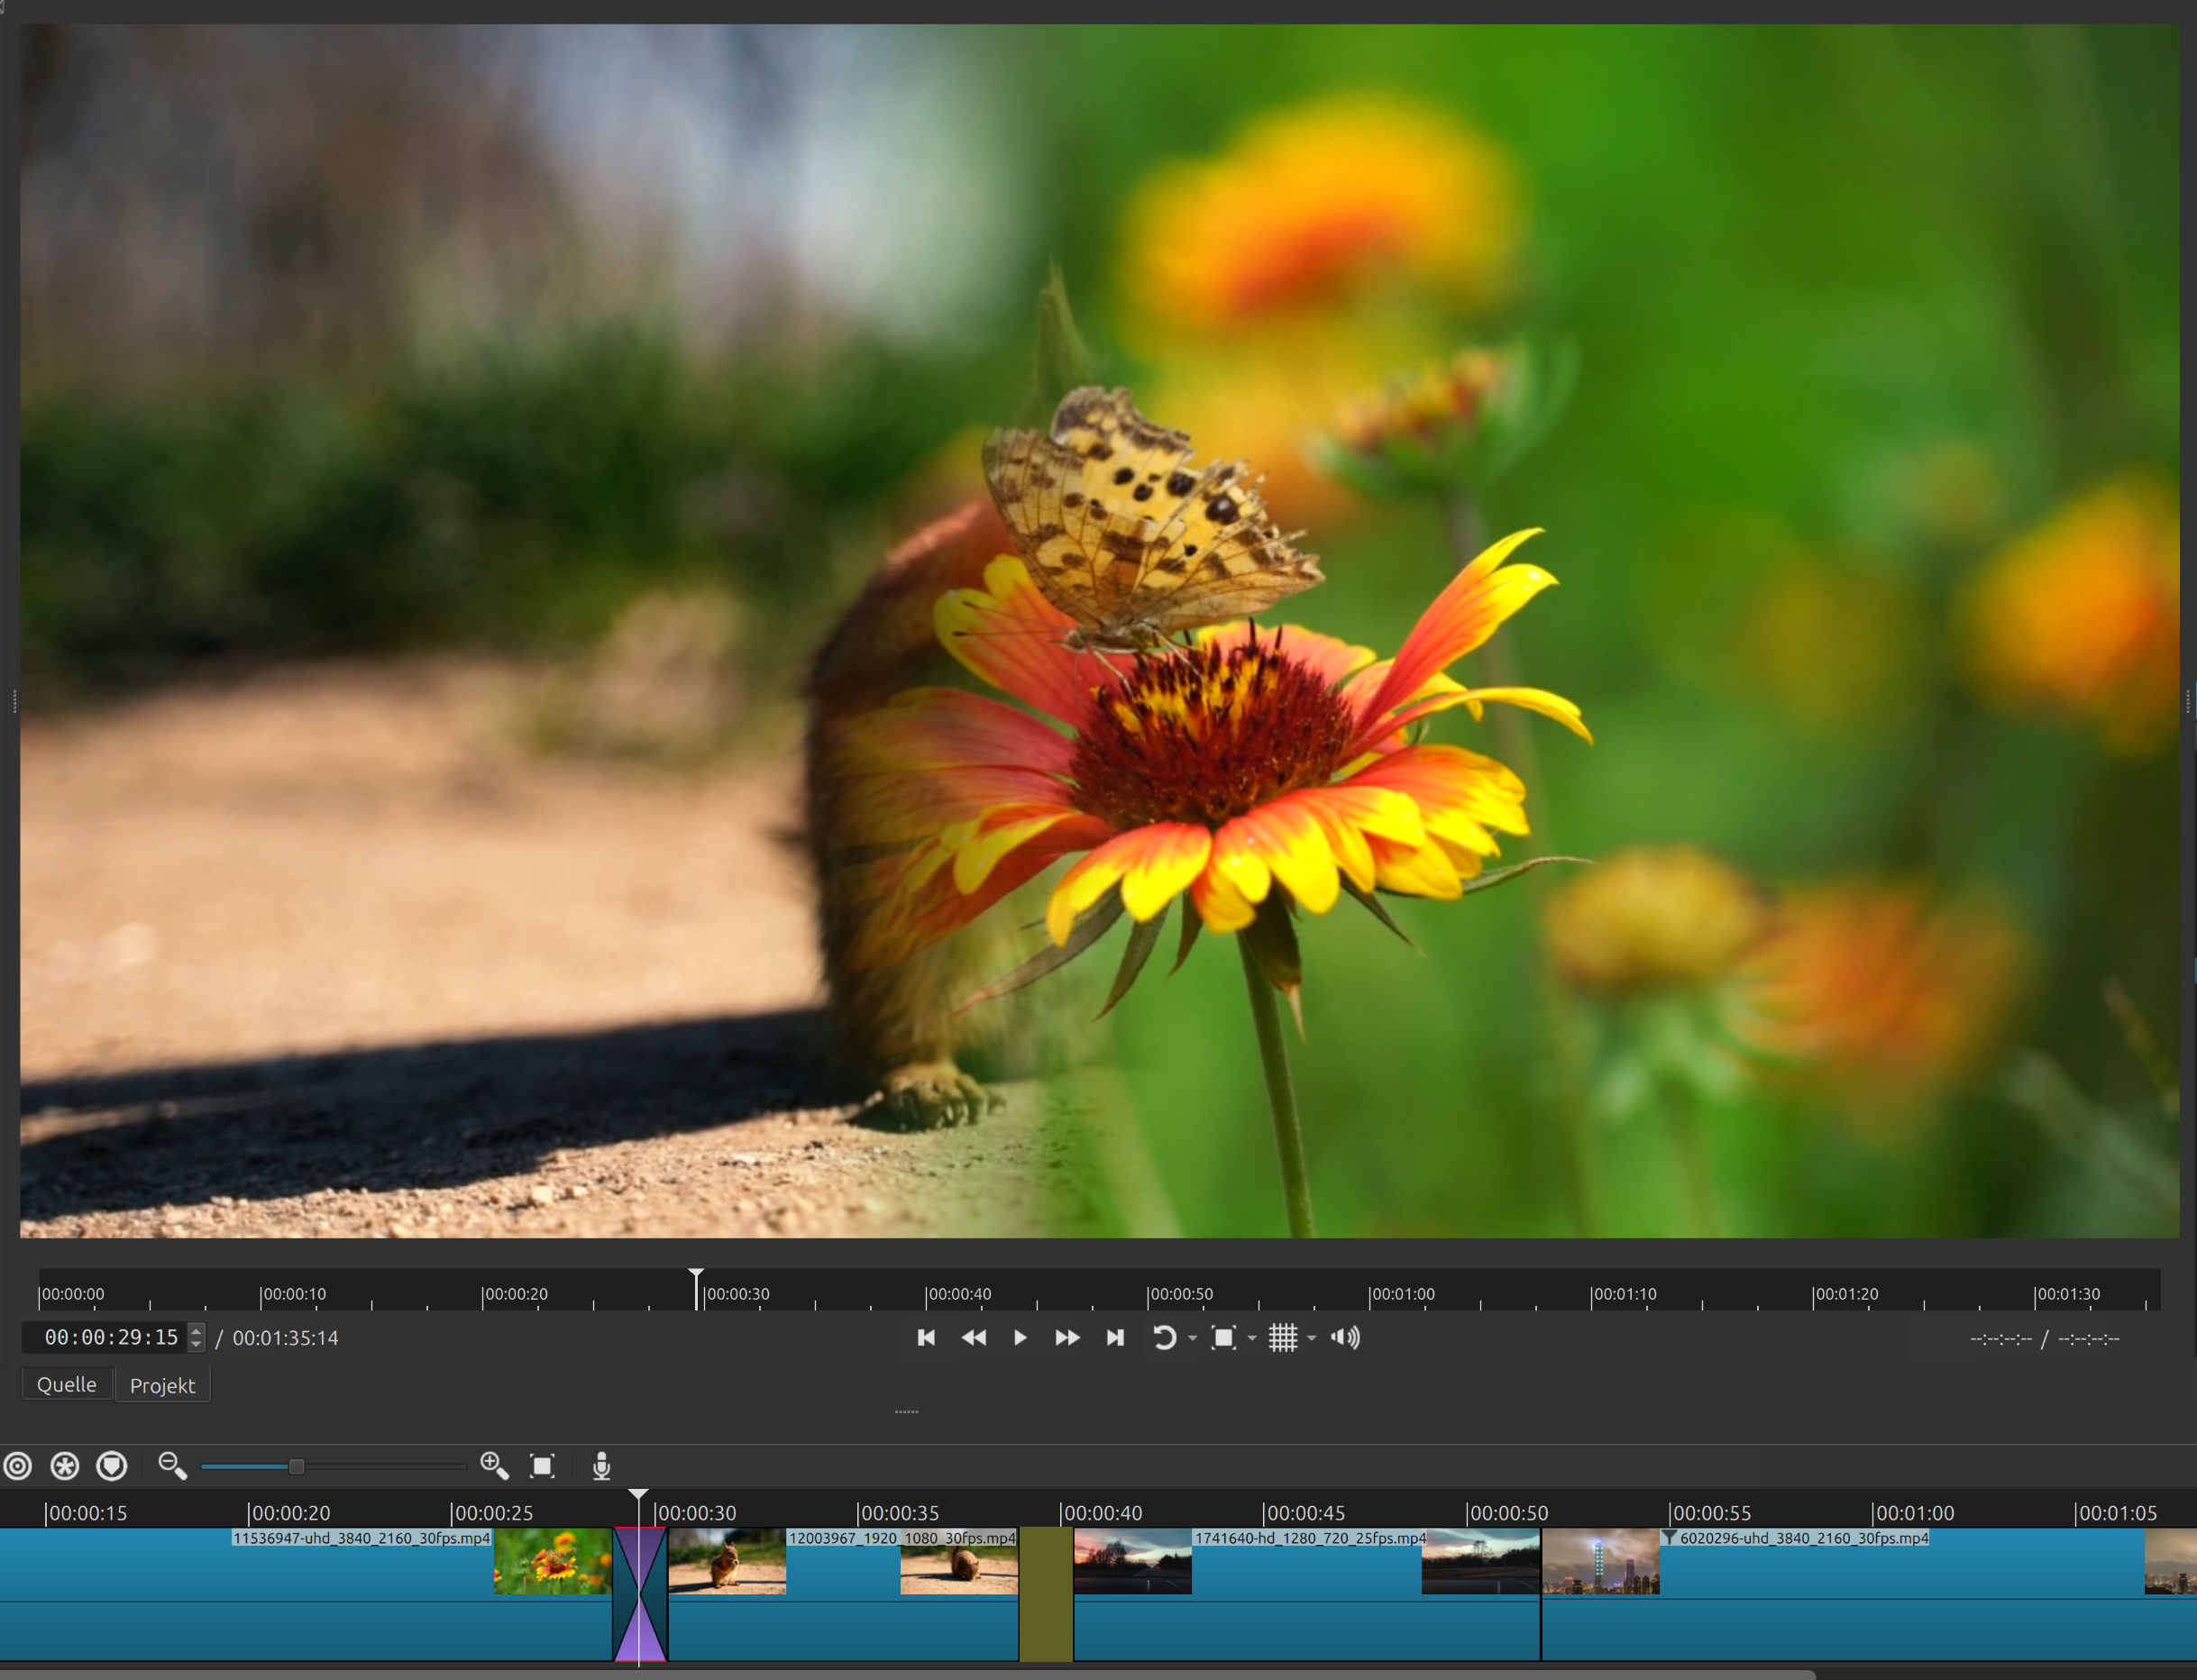
Task: Expand the player zoom dropdown arrow
Action: pos(1252,1339)
